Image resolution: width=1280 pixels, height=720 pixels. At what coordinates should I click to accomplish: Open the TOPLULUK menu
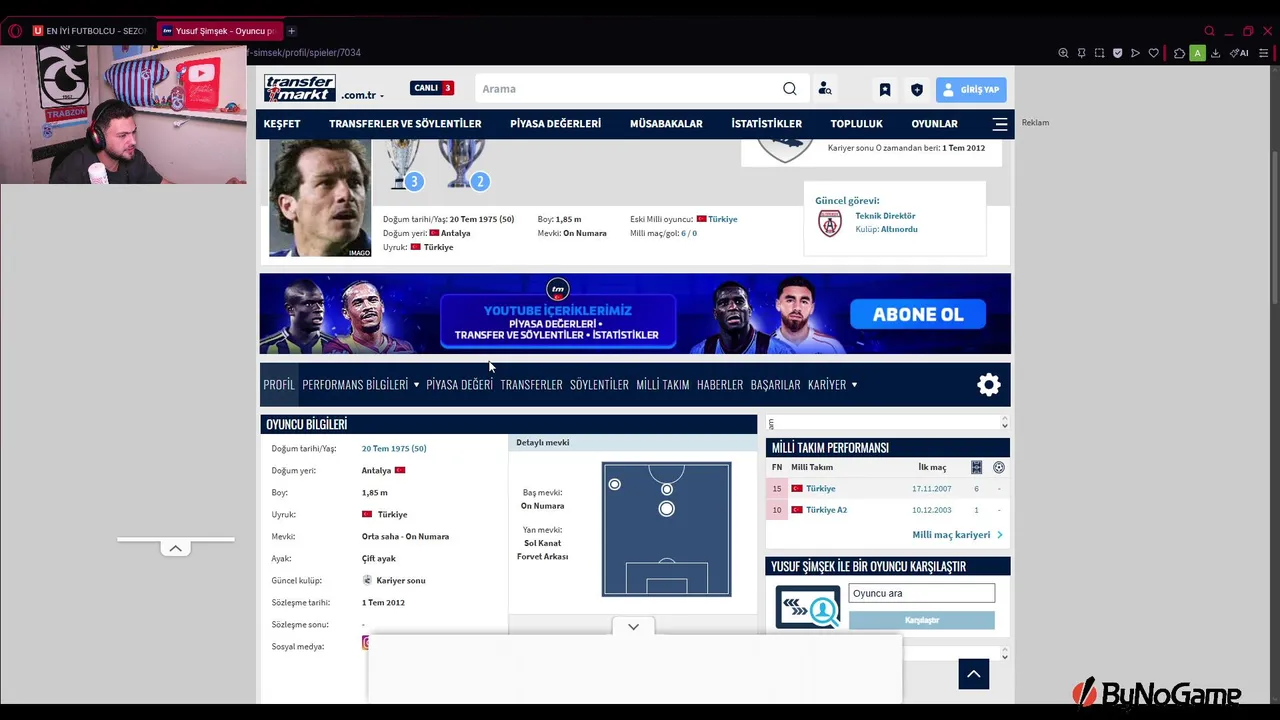click(x=856, y=124)
